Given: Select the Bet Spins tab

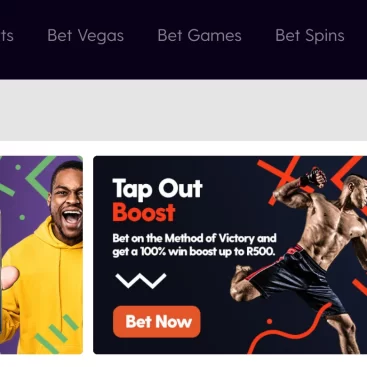Looking at the screenshot, I should [x=310, y=36].
